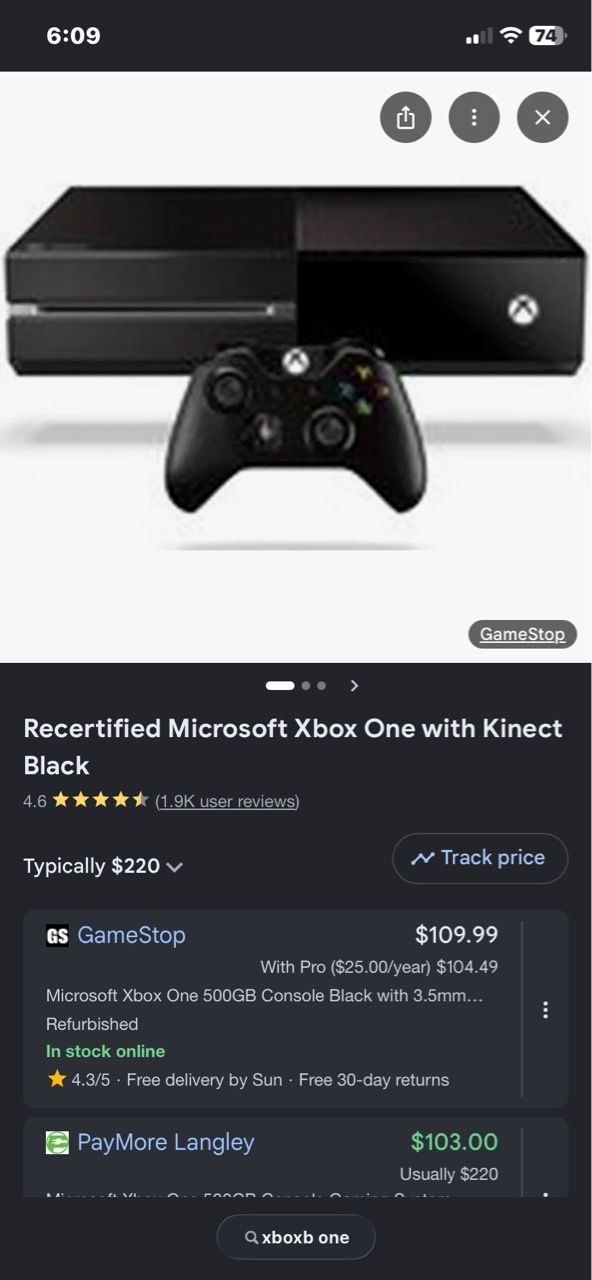
Task: Tap the $109.99 GameStop price
Action: click(456, 935)
